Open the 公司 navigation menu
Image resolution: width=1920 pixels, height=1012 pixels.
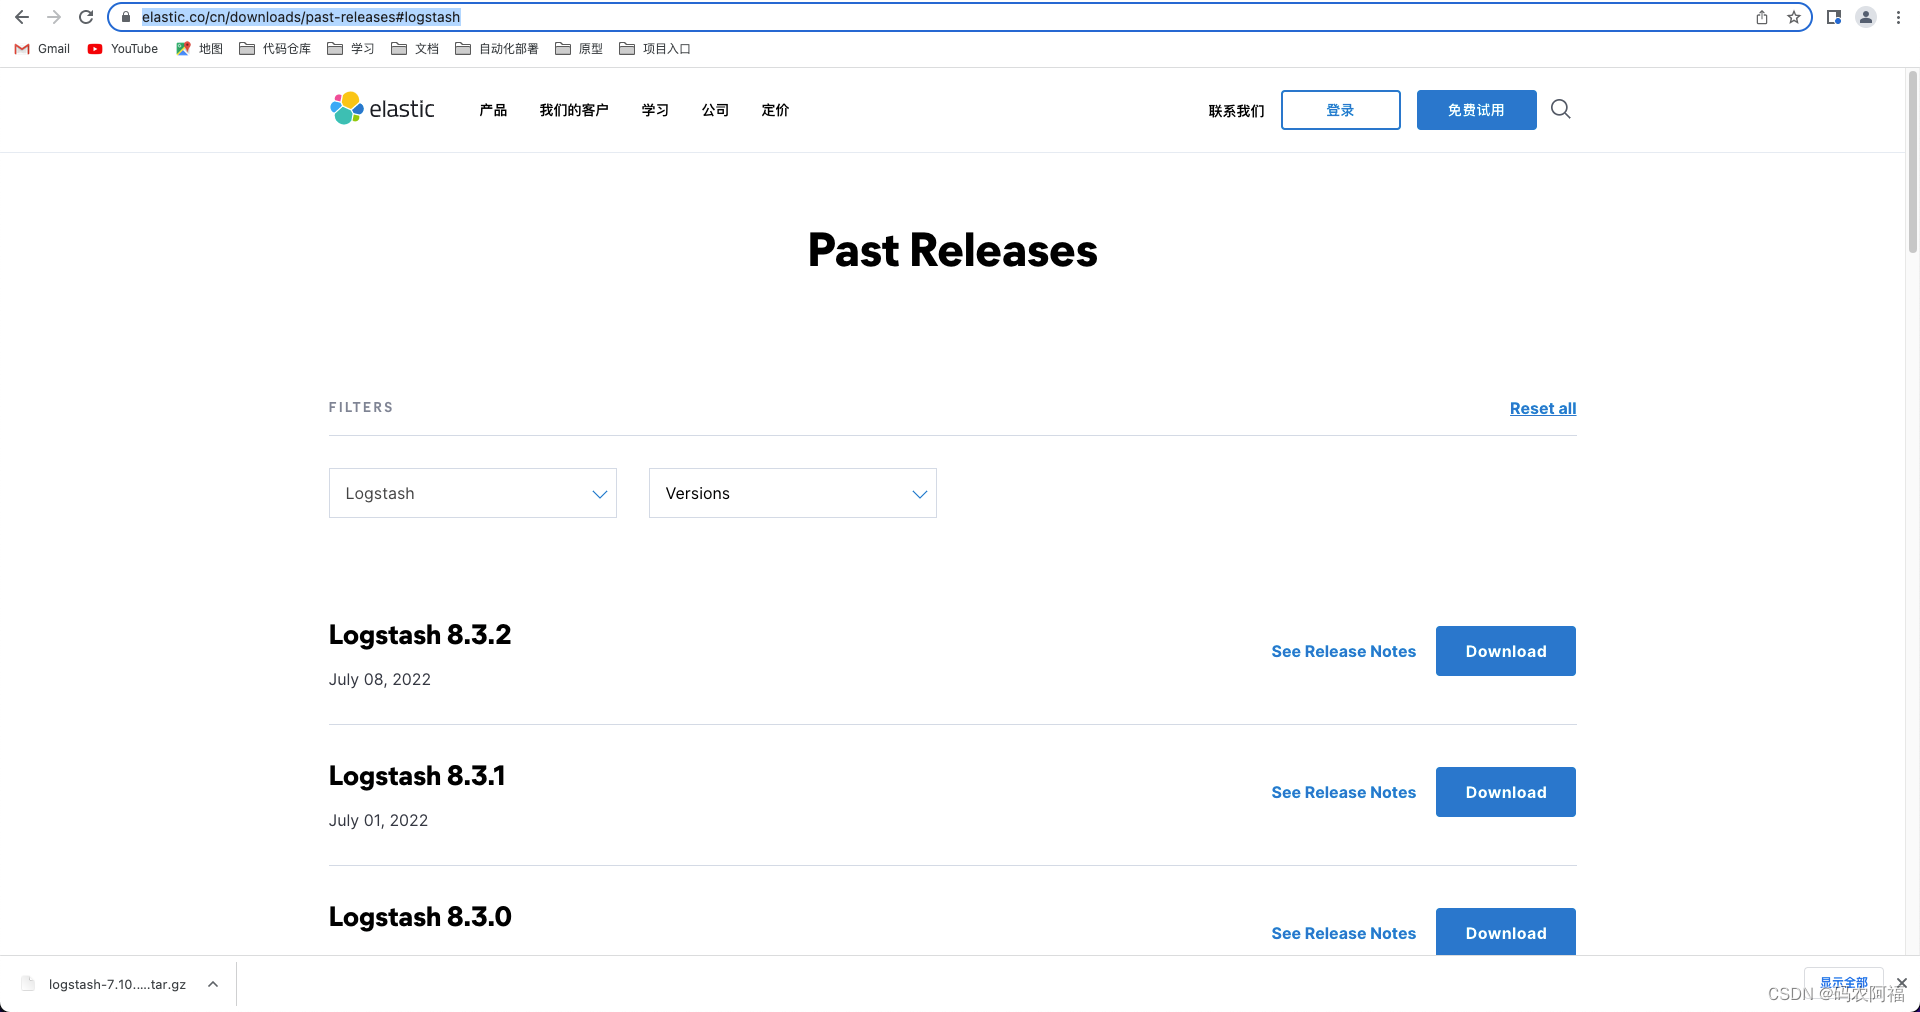(715, 110)
